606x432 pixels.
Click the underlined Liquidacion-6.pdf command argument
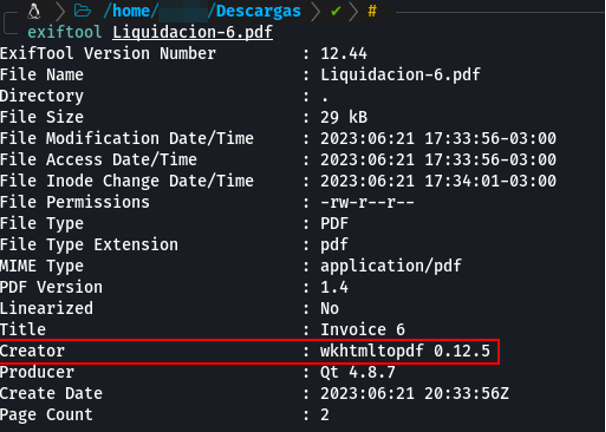pos(193,32)
